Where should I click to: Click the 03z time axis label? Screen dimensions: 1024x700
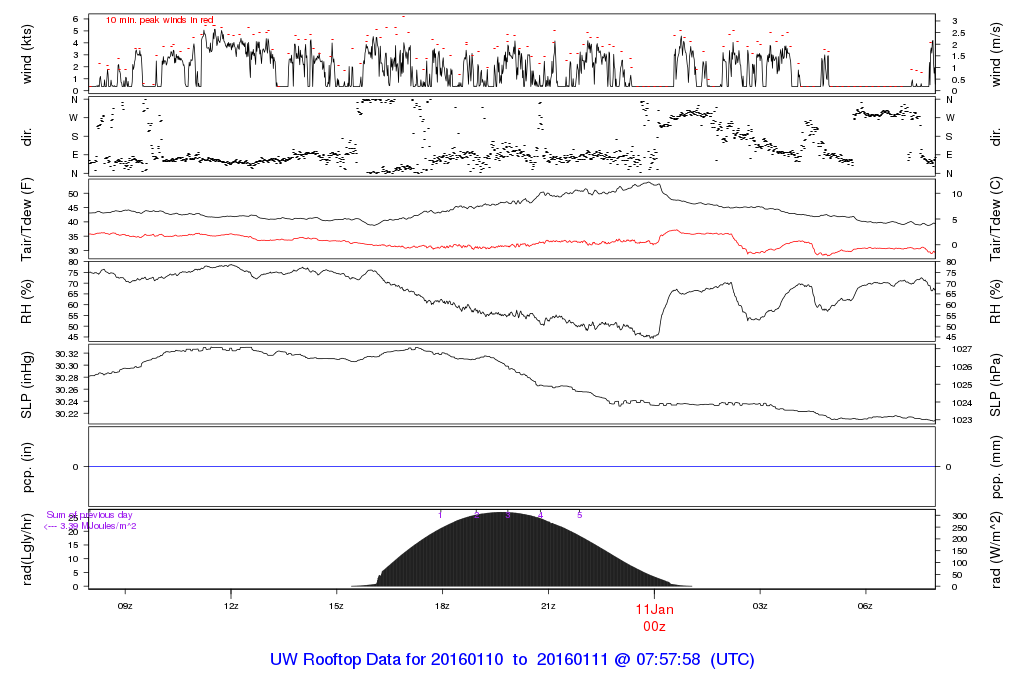click(x=760, y=606)
